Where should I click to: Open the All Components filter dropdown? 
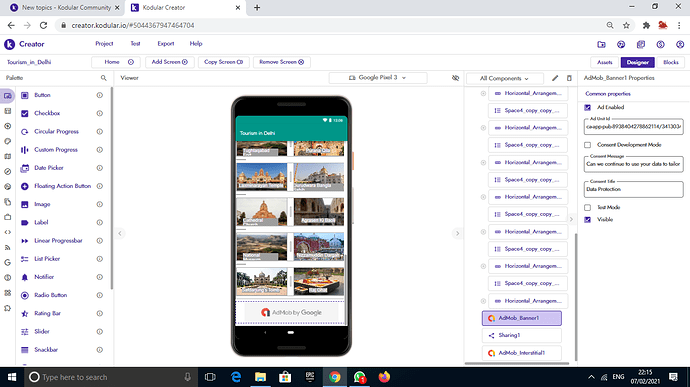point(504,78)
